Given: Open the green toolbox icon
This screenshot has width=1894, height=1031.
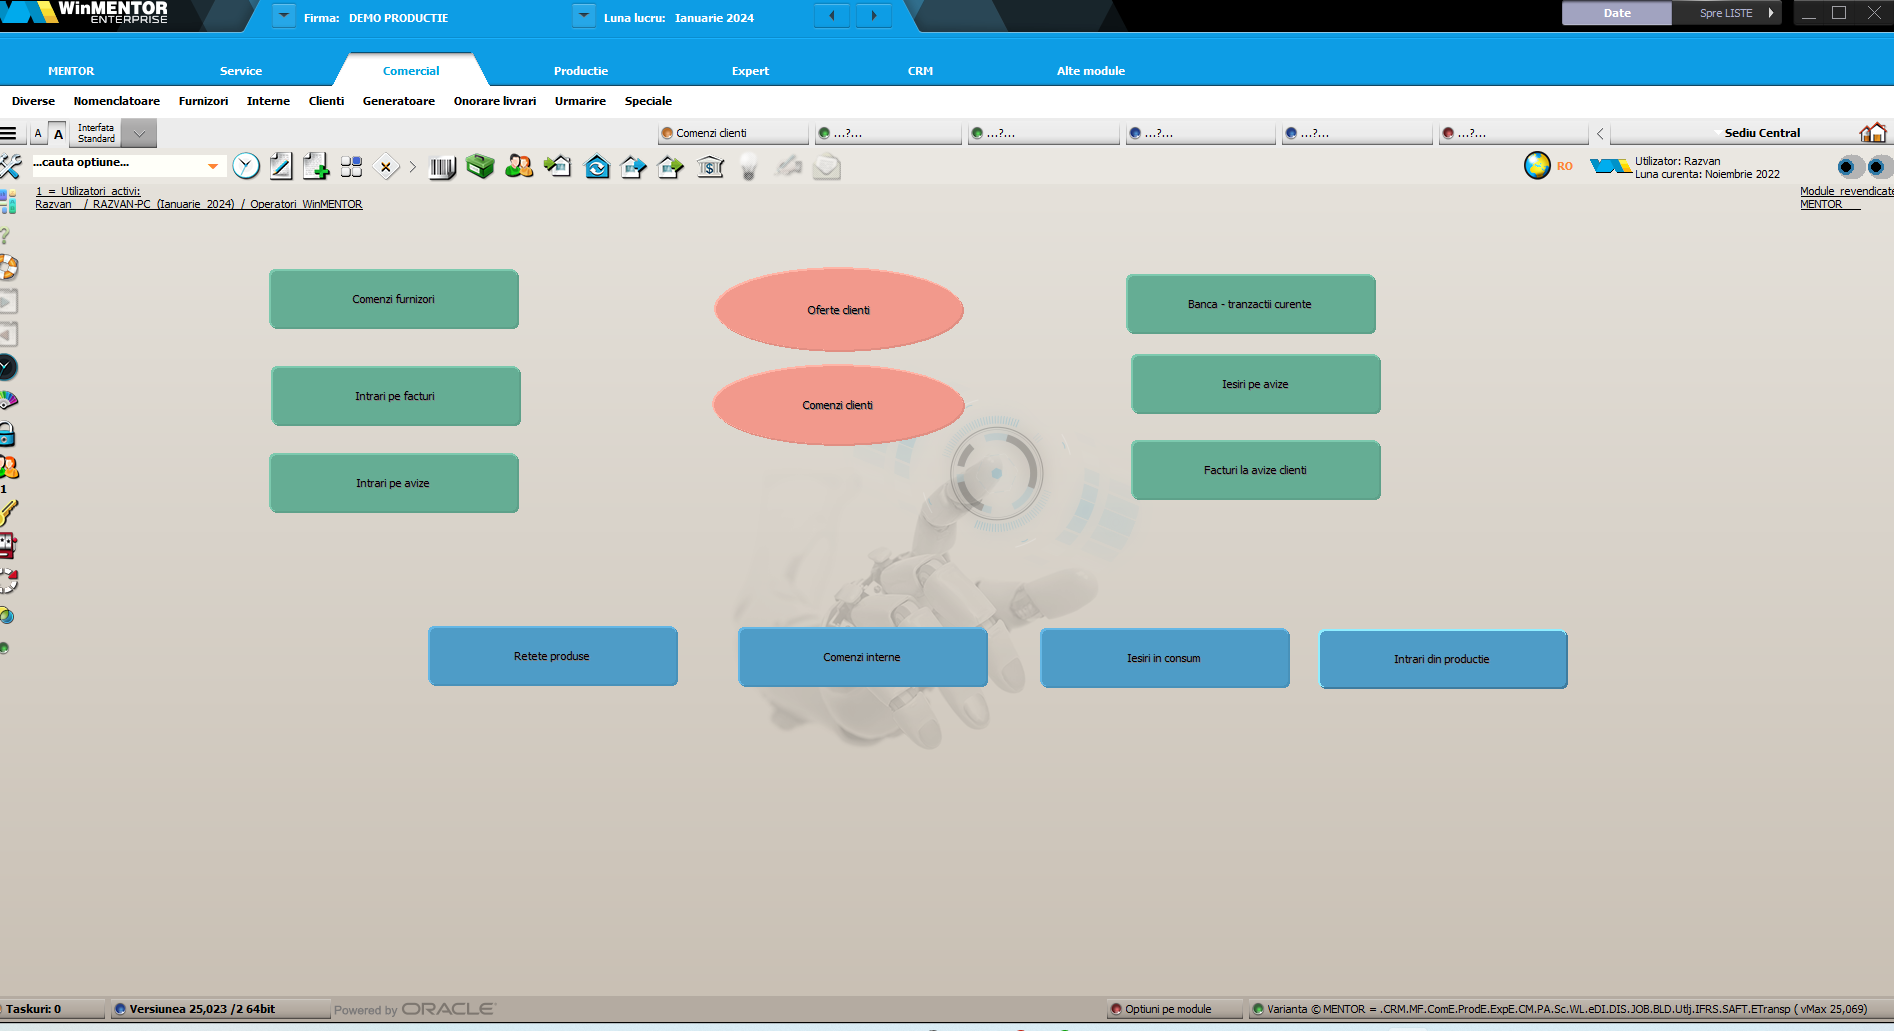Looking at the screenshot, I should point(480,167).
